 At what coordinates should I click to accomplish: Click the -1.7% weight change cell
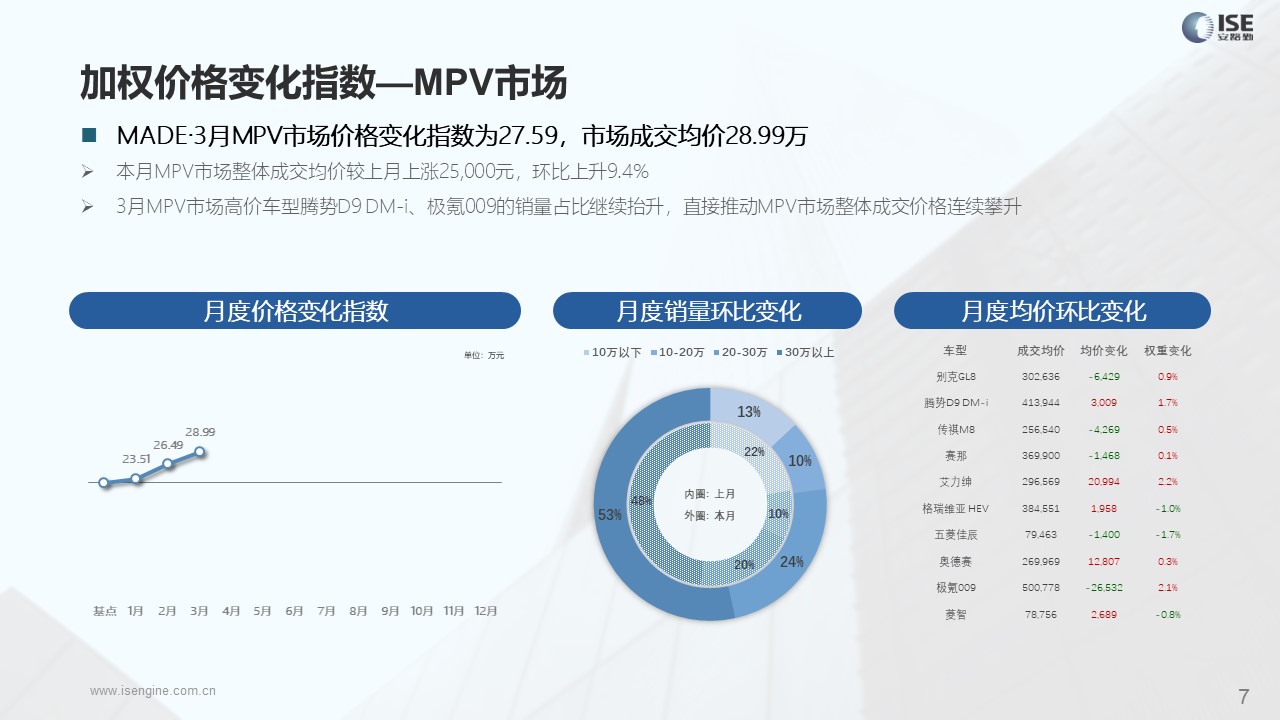tap(1168, 535)
